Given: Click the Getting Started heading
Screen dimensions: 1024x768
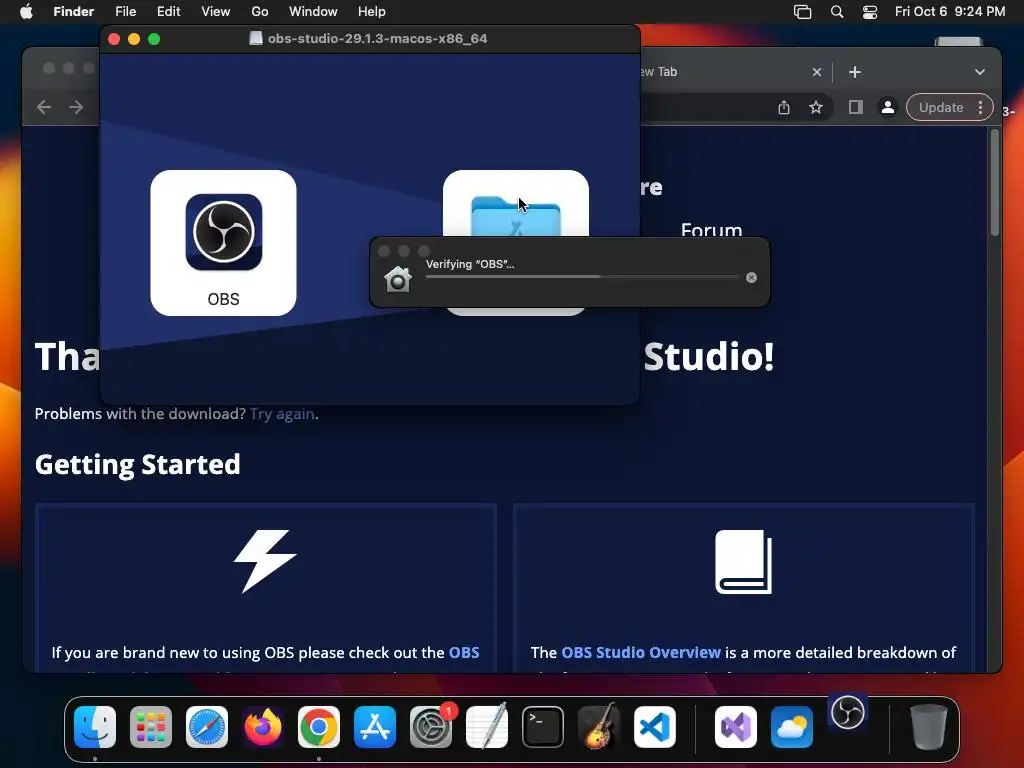Looking at the screenshot, I should coord(138,464).
